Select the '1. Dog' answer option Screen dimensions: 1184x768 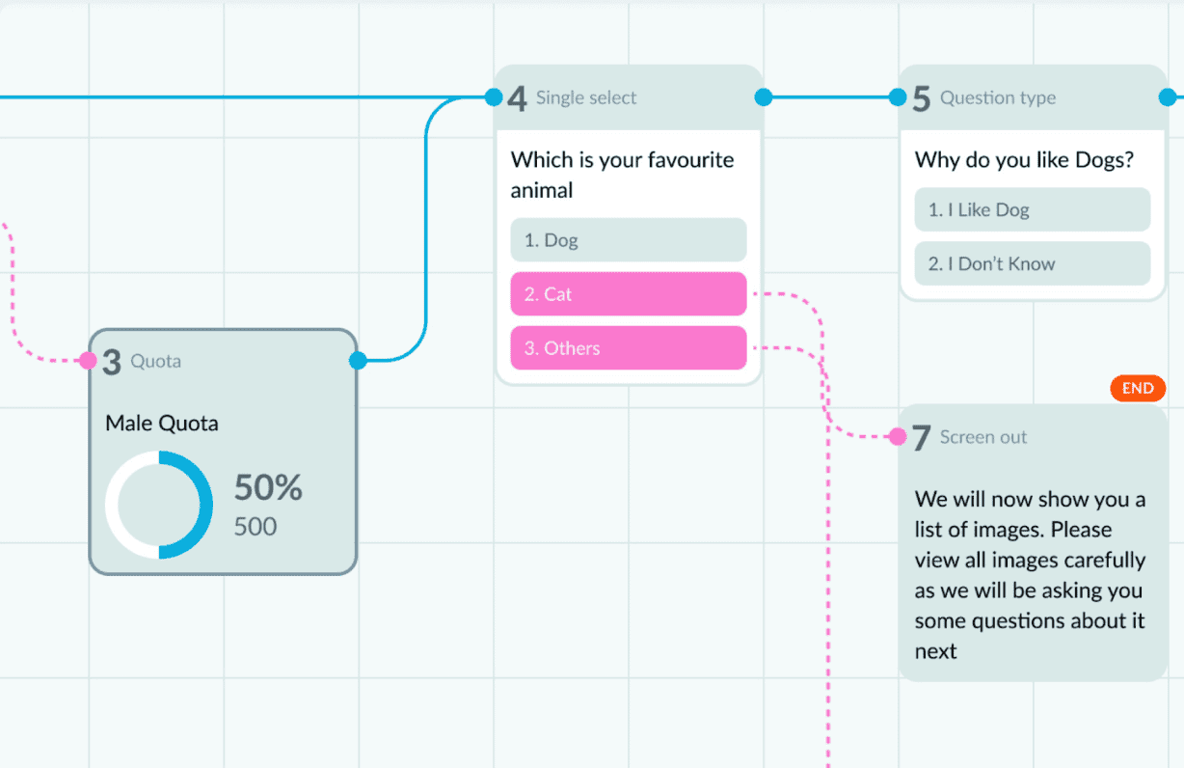[x=628, y=240]
